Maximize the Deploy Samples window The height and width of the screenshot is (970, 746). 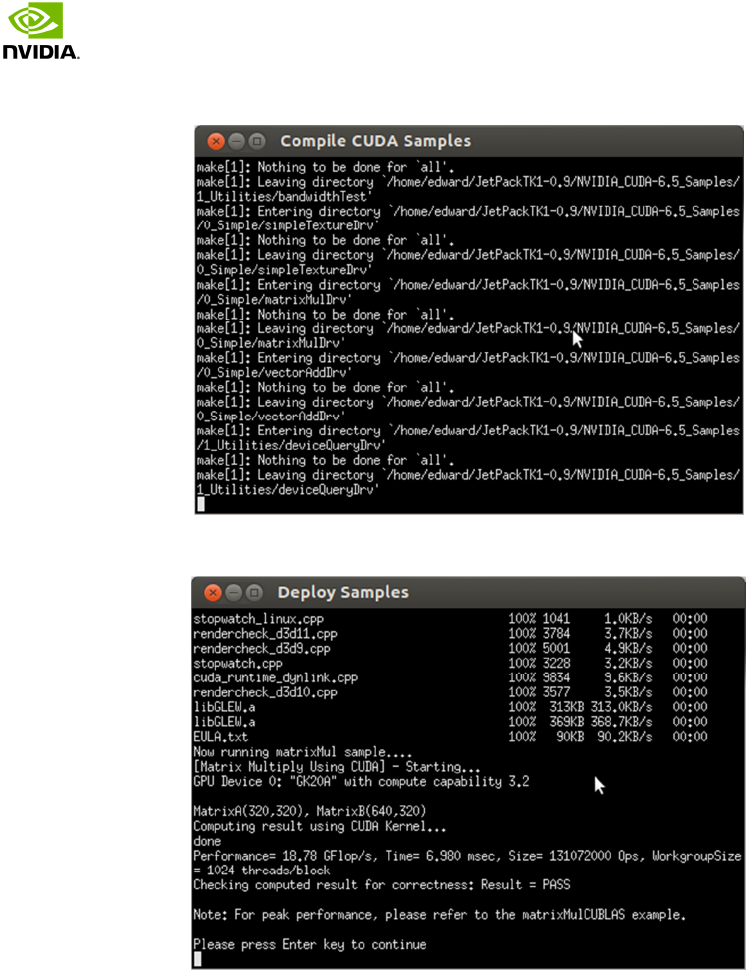point(254,593)
